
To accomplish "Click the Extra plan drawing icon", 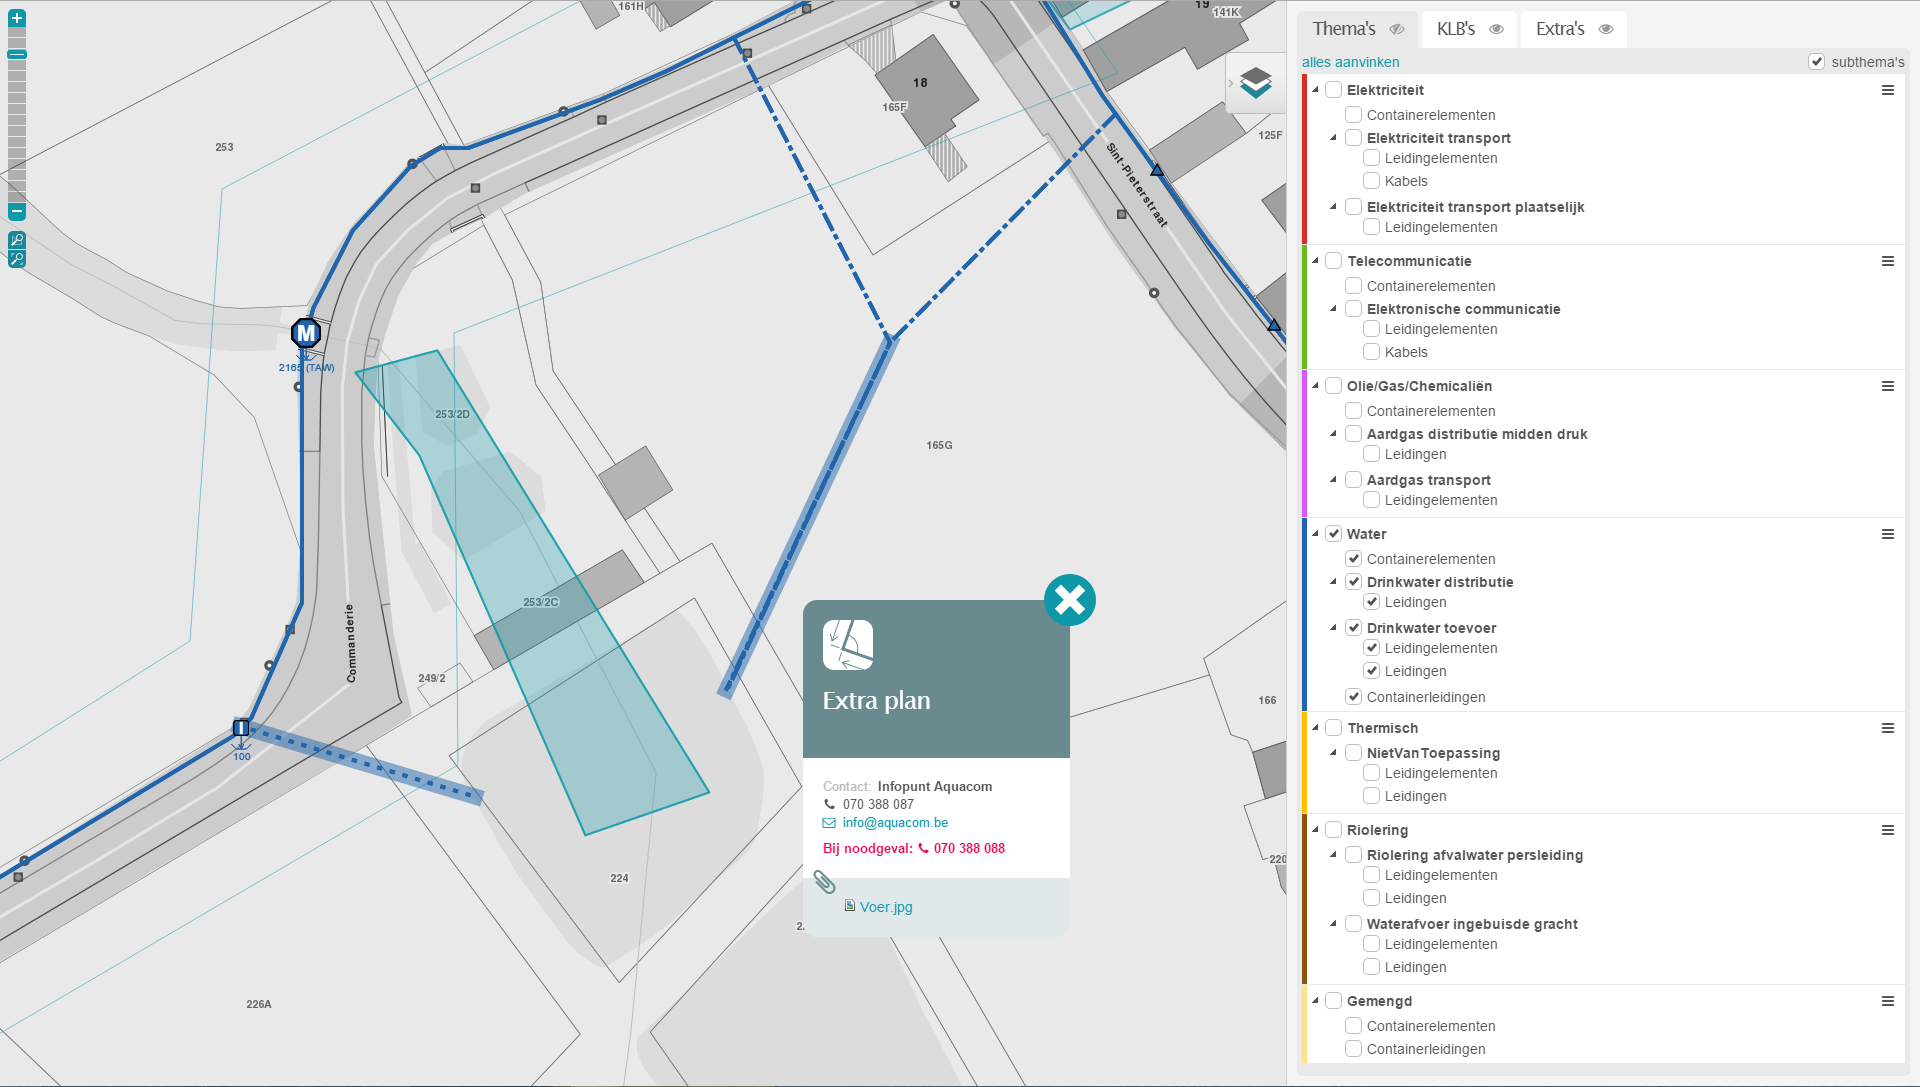I will point(848,645).
